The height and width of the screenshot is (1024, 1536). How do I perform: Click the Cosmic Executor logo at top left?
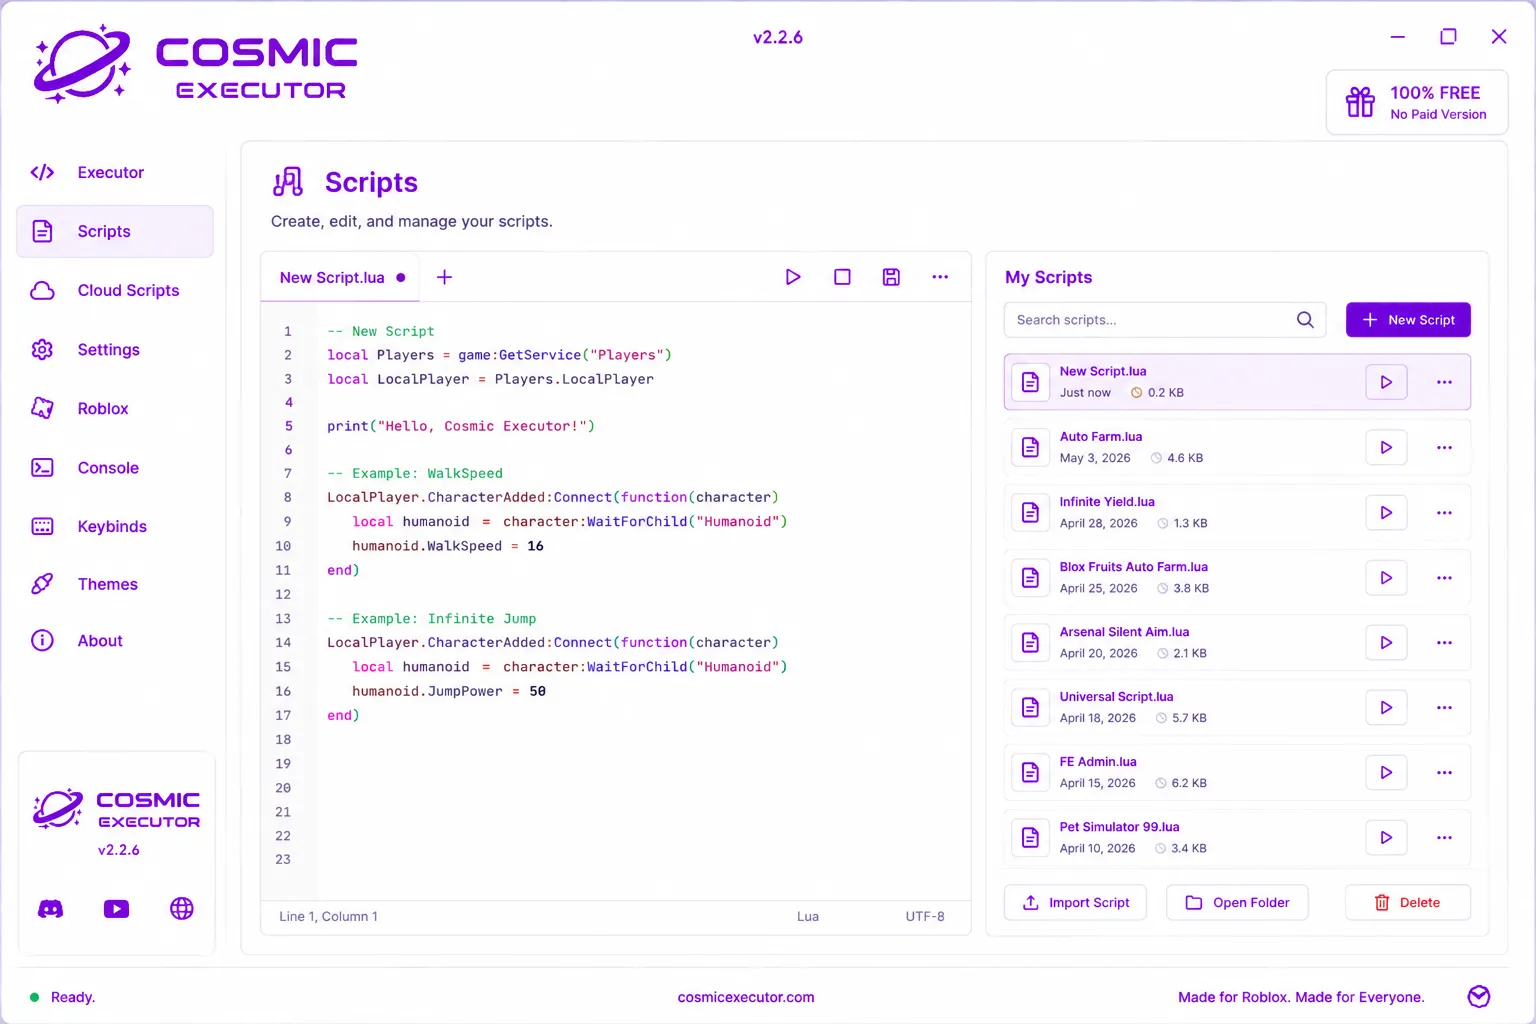coord(196,65)
